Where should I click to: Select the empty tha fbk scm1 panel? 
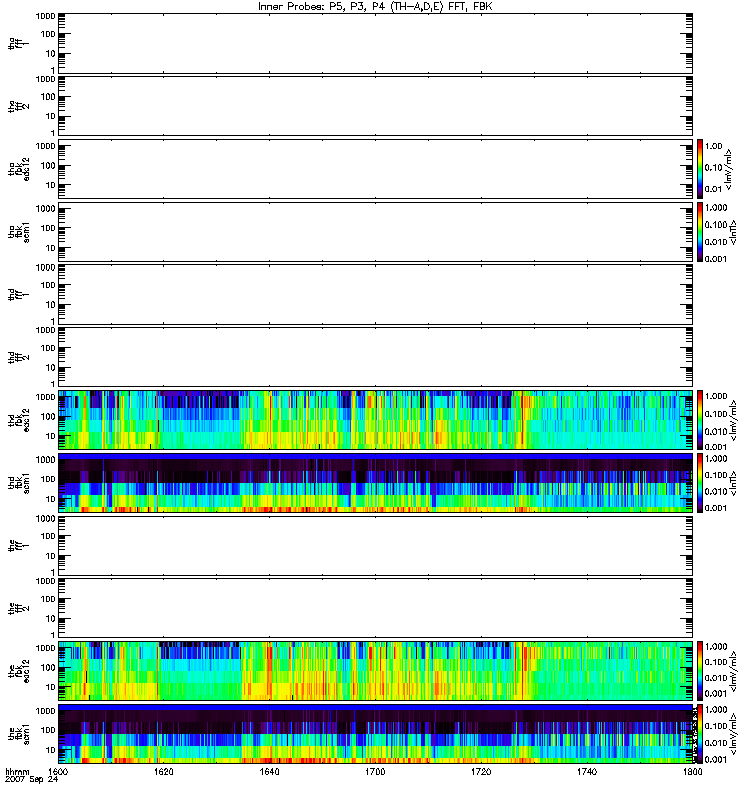[376, 232]
